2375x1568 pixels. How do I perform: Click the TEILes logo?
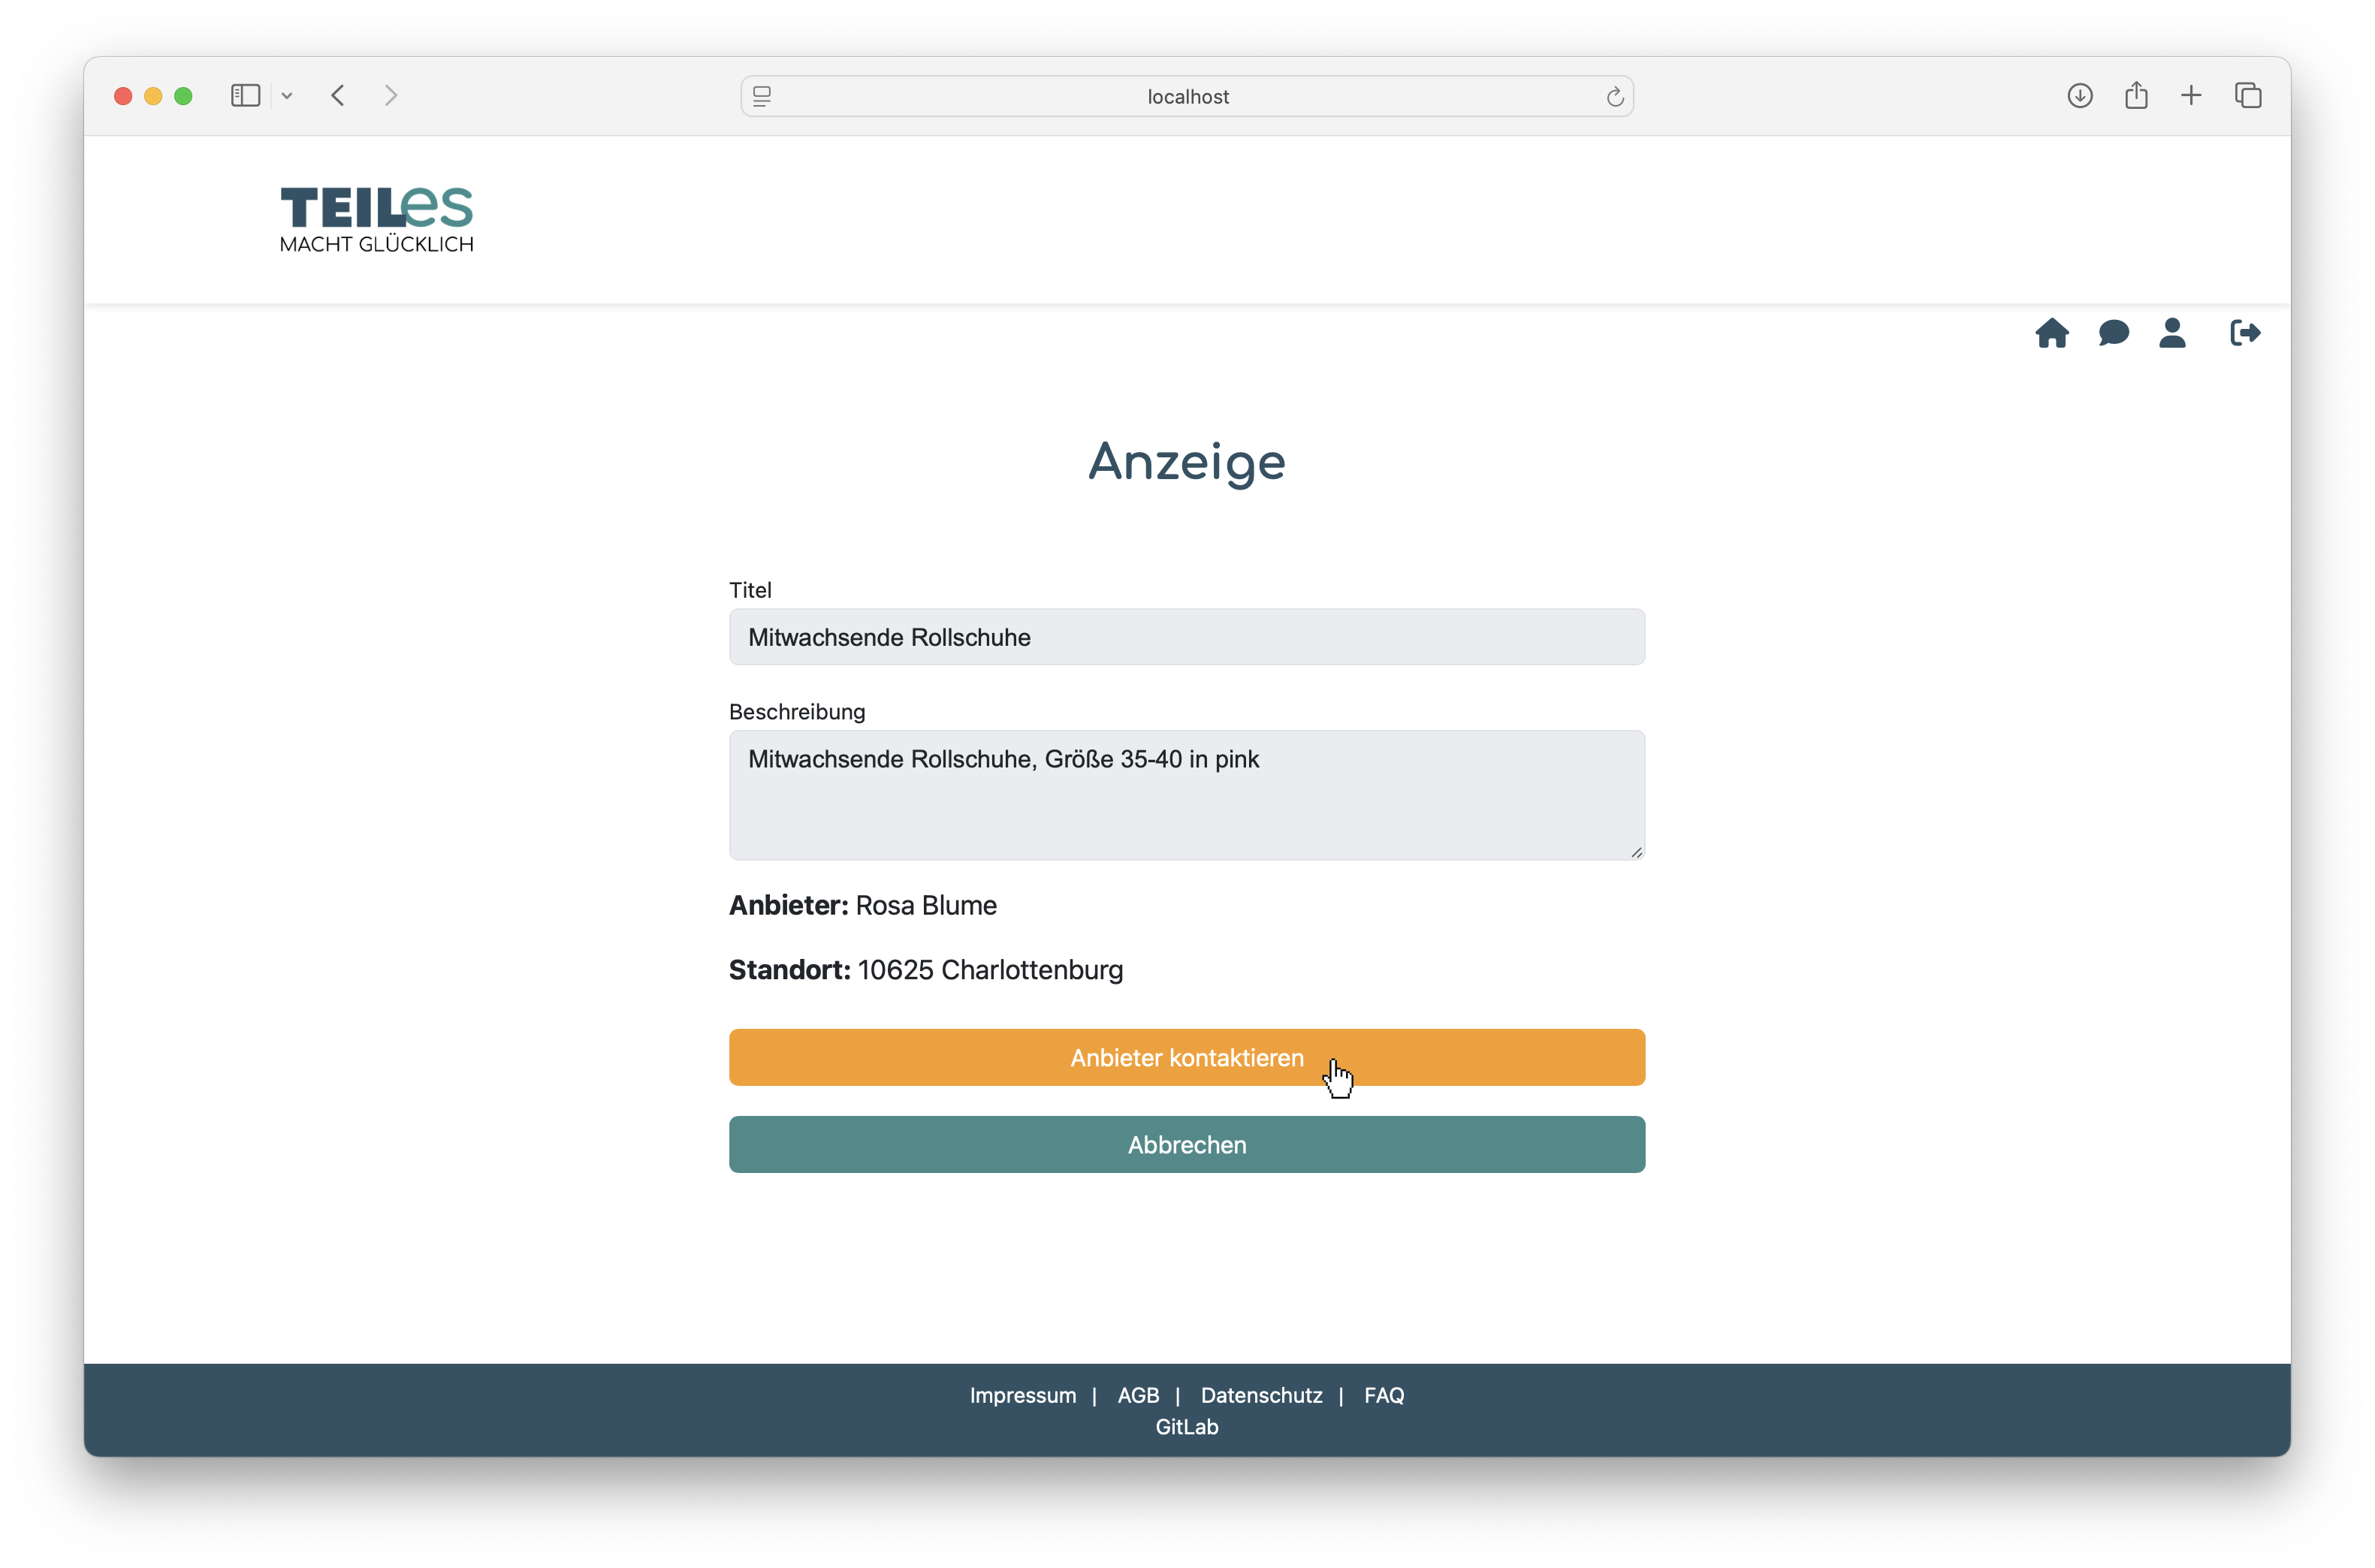pos(376,219)
